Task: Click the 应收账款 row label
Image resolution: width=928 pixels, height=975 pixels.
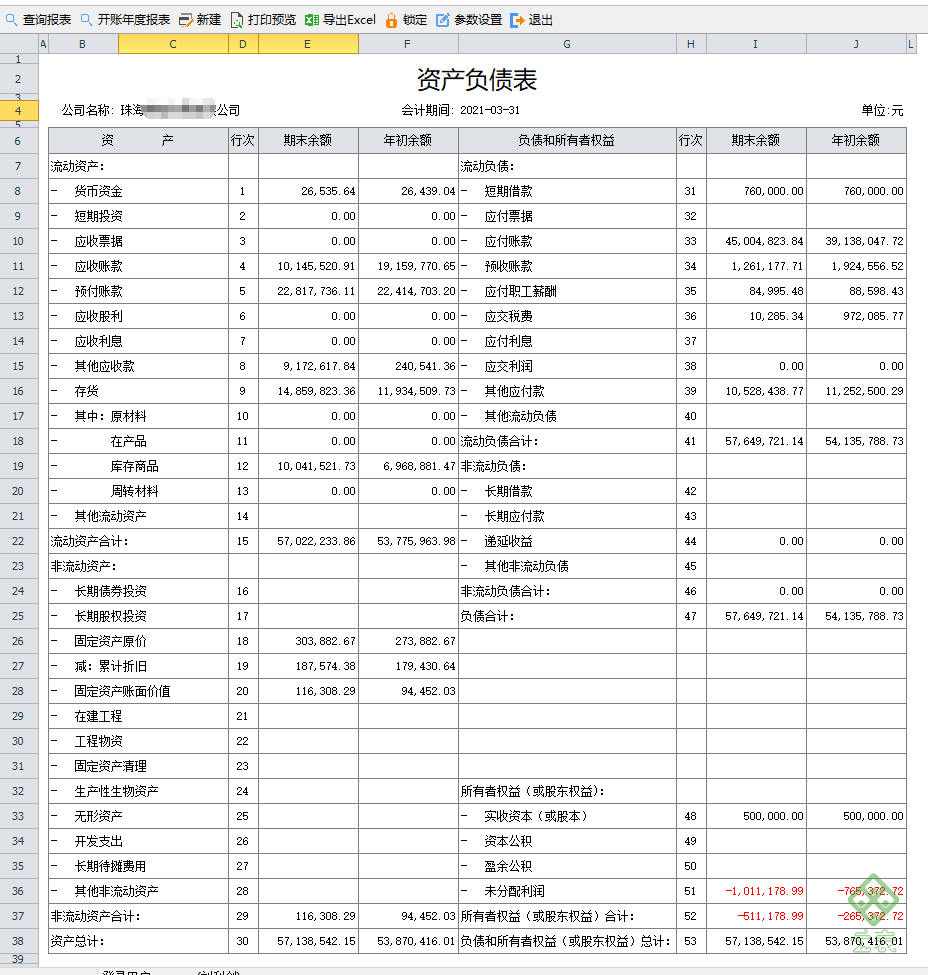Action: pyautogui.click(x=98, y=266)
